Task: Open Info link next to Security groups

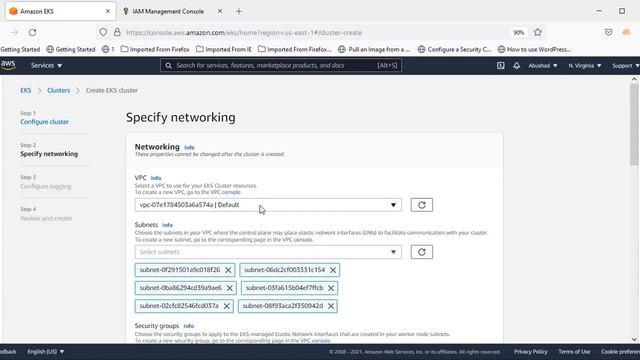Action: tap(189, 326)
